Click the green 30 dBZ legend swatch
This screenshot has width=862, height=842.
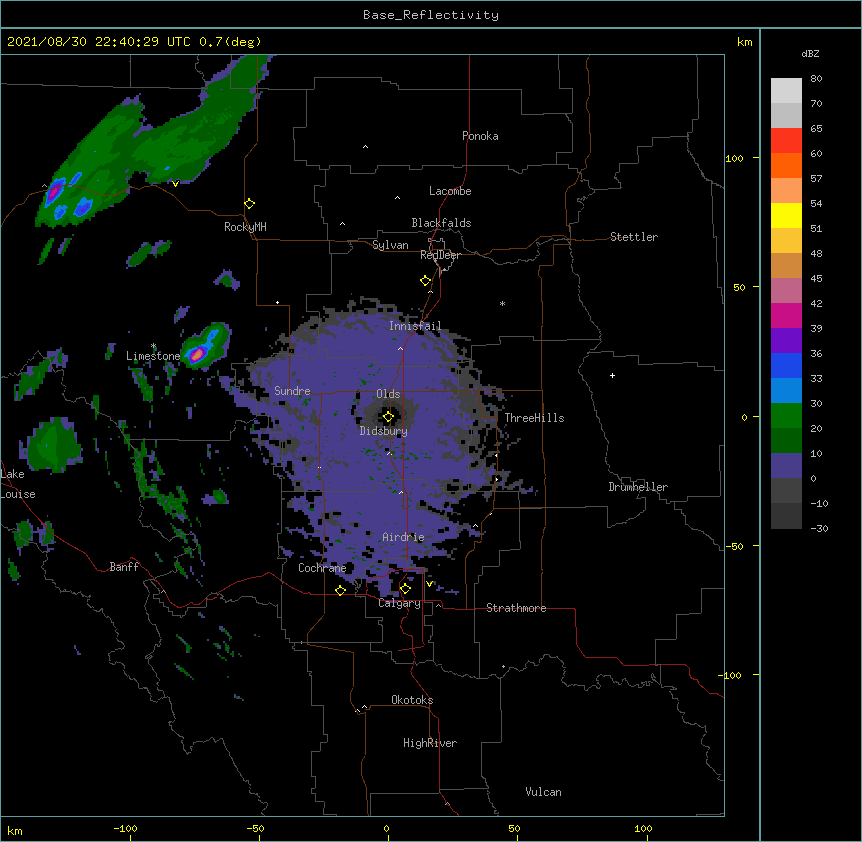click(x=786, y=416)
